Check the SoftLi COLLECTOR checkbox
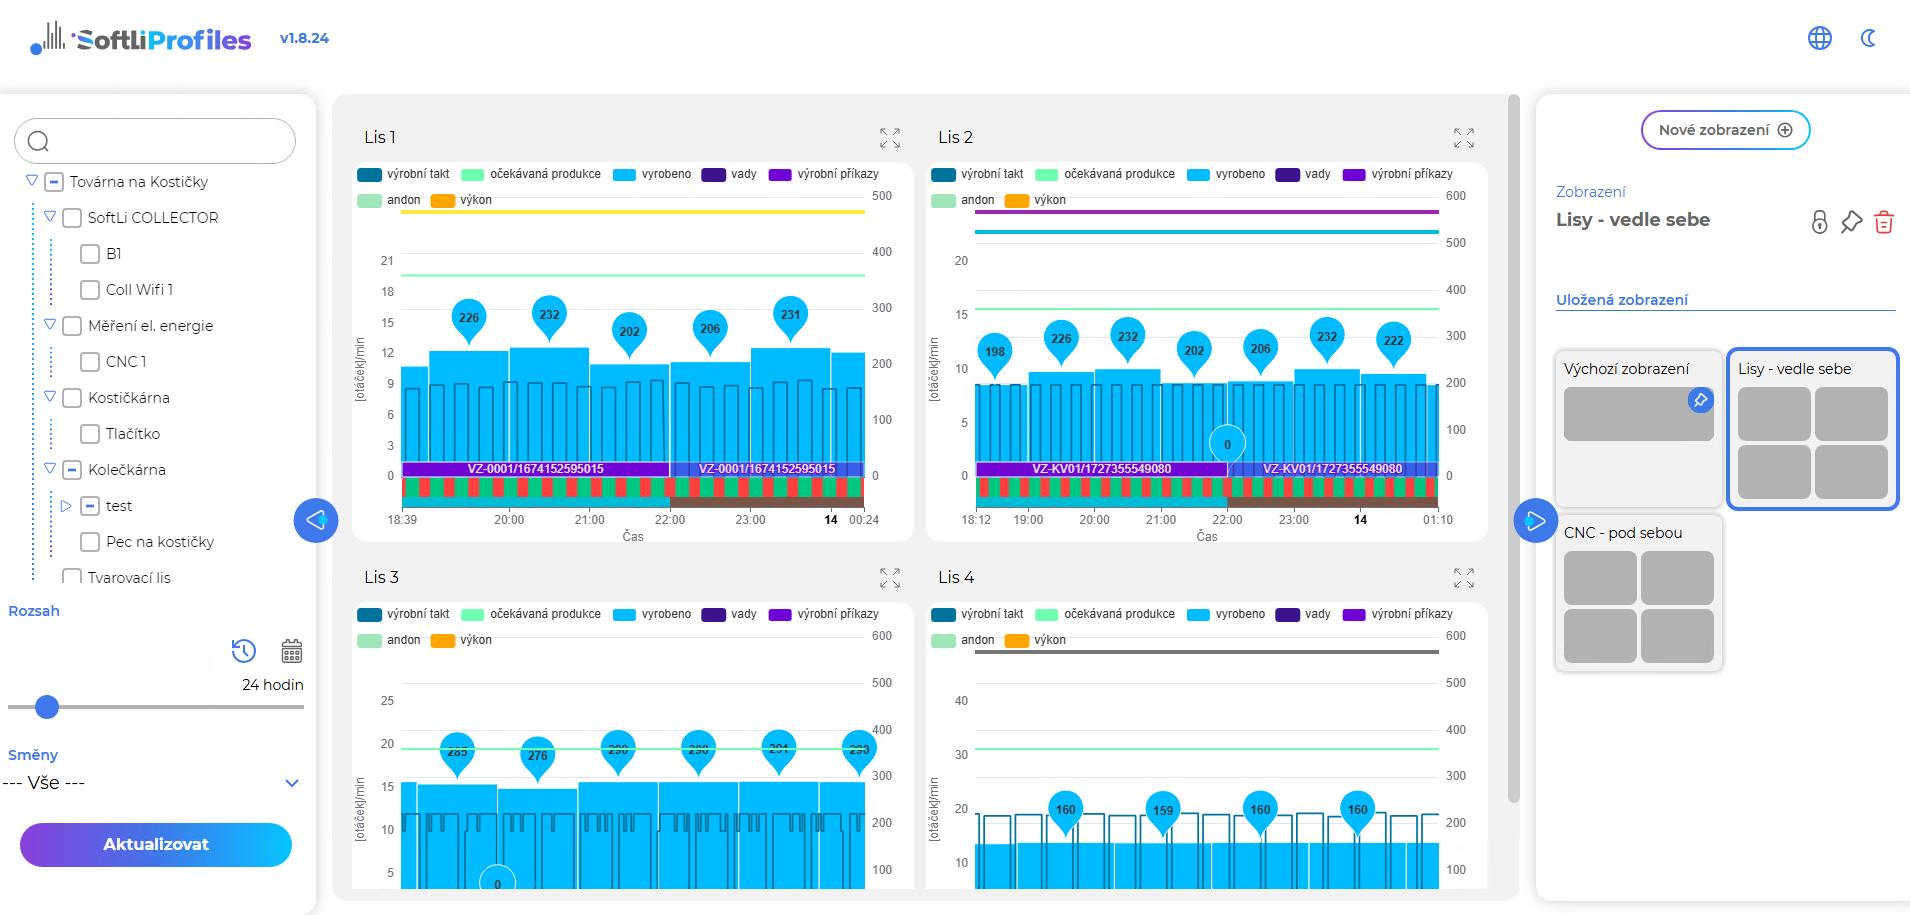 click(72, 218)
